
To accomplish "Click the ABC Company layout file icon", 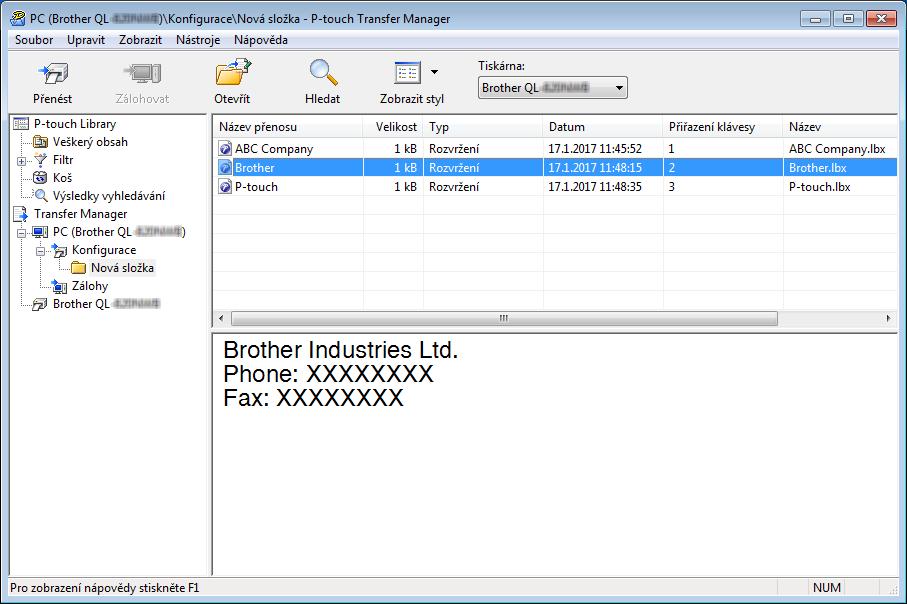I will (225, 149).
